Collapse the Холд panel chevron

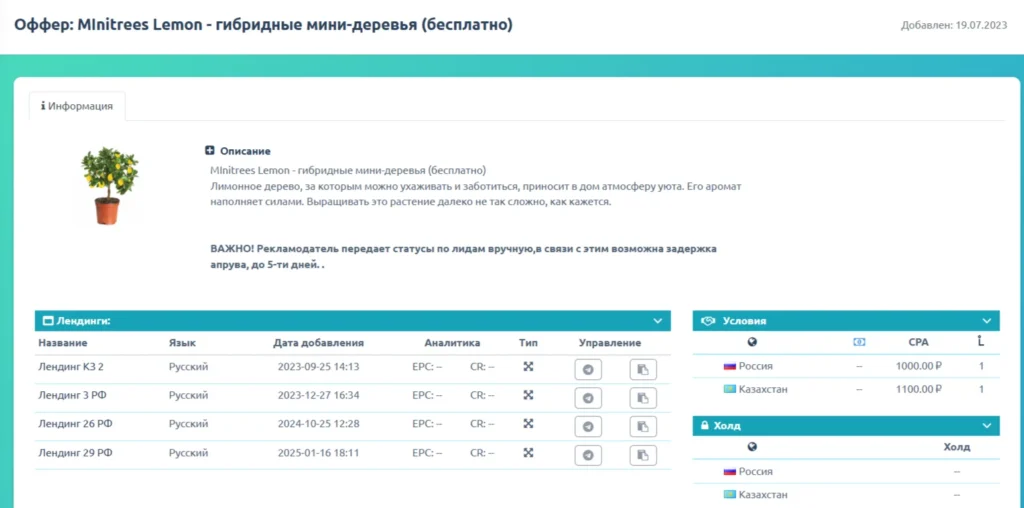coord(986,426)
